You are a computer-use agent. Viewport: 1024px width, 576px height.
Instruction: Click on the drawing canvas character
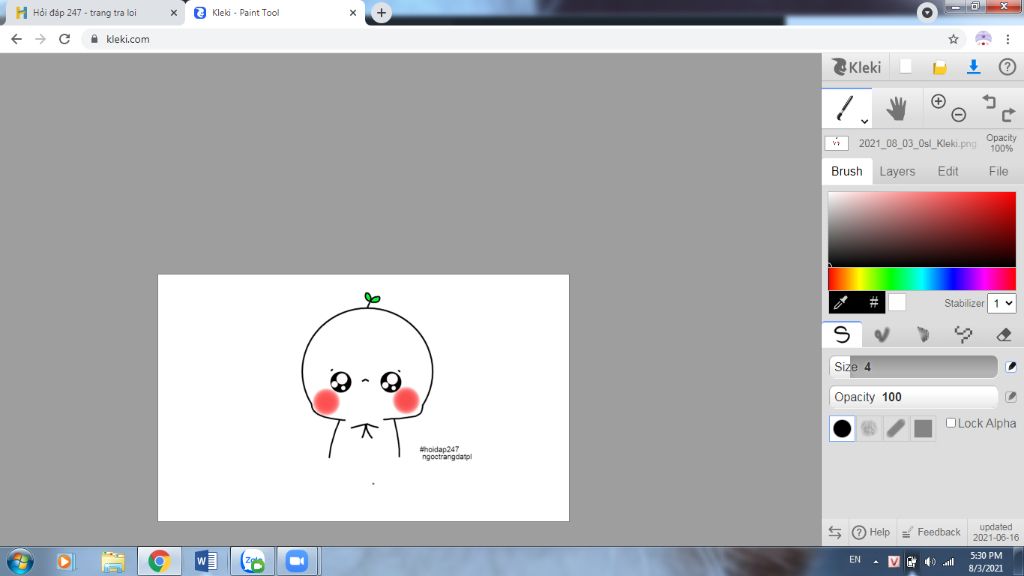point(367,376)
